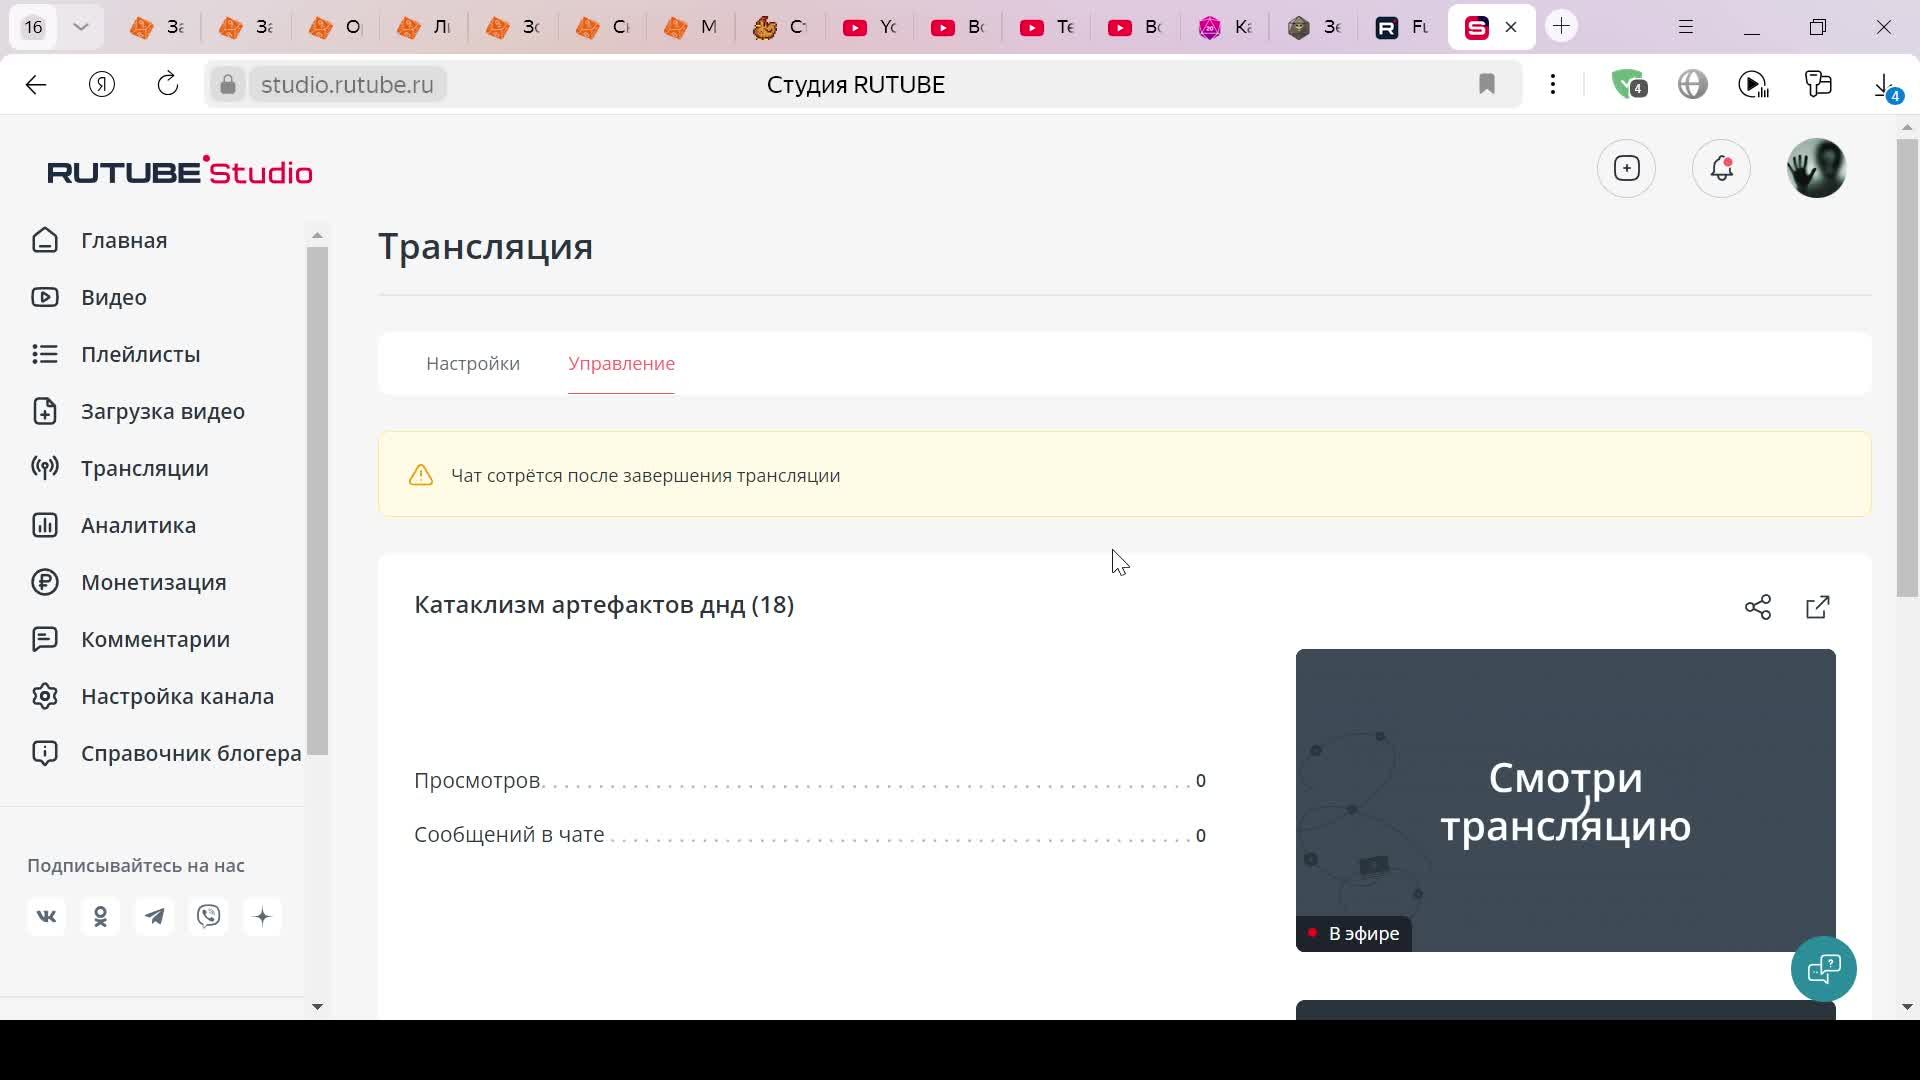Screen dimensions: 1920x1080
Task: Open the Telegram social link icon
Action: tap(154, 916)
